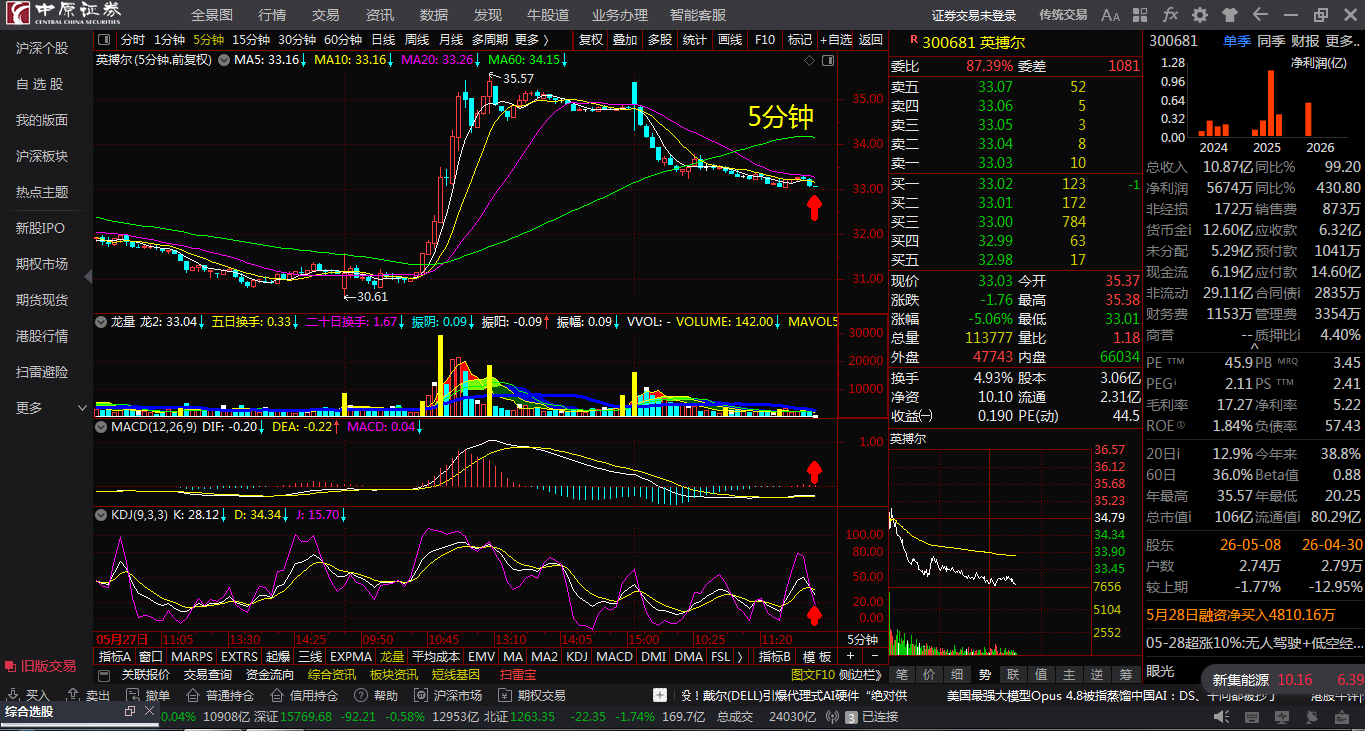1365x731 pixels.
Task: Open 帮助 help
Action: point(376,695)
